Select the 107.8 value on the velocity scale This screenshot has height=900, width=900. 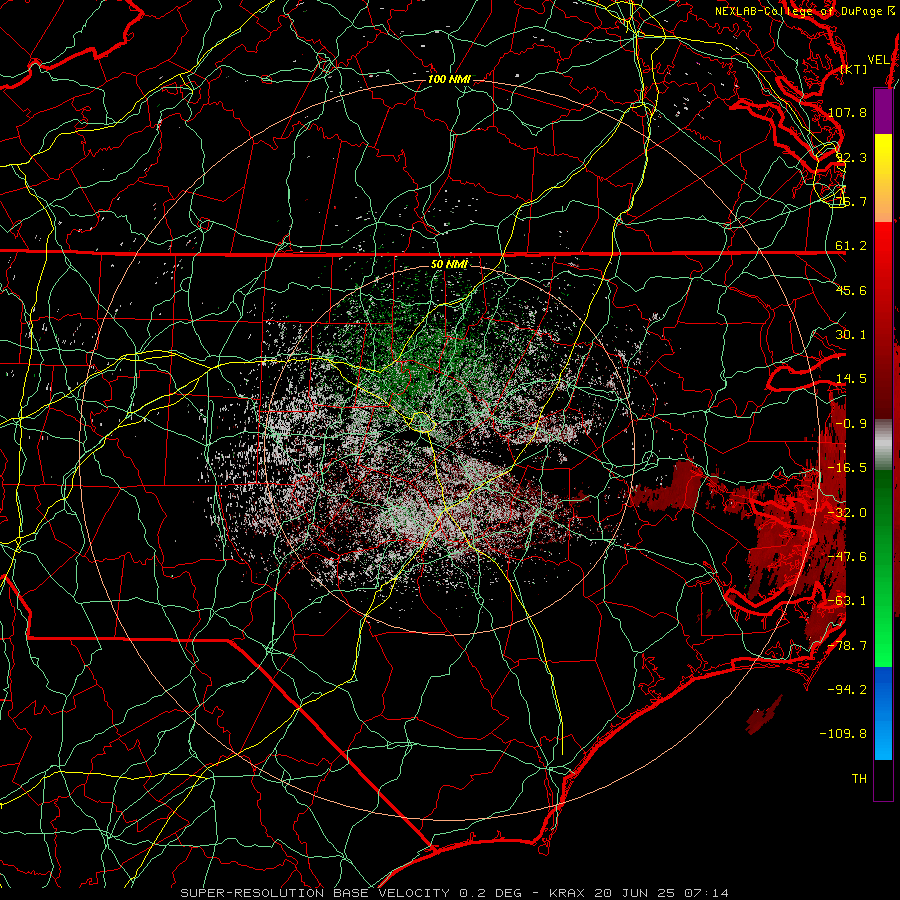coord(847,112)
